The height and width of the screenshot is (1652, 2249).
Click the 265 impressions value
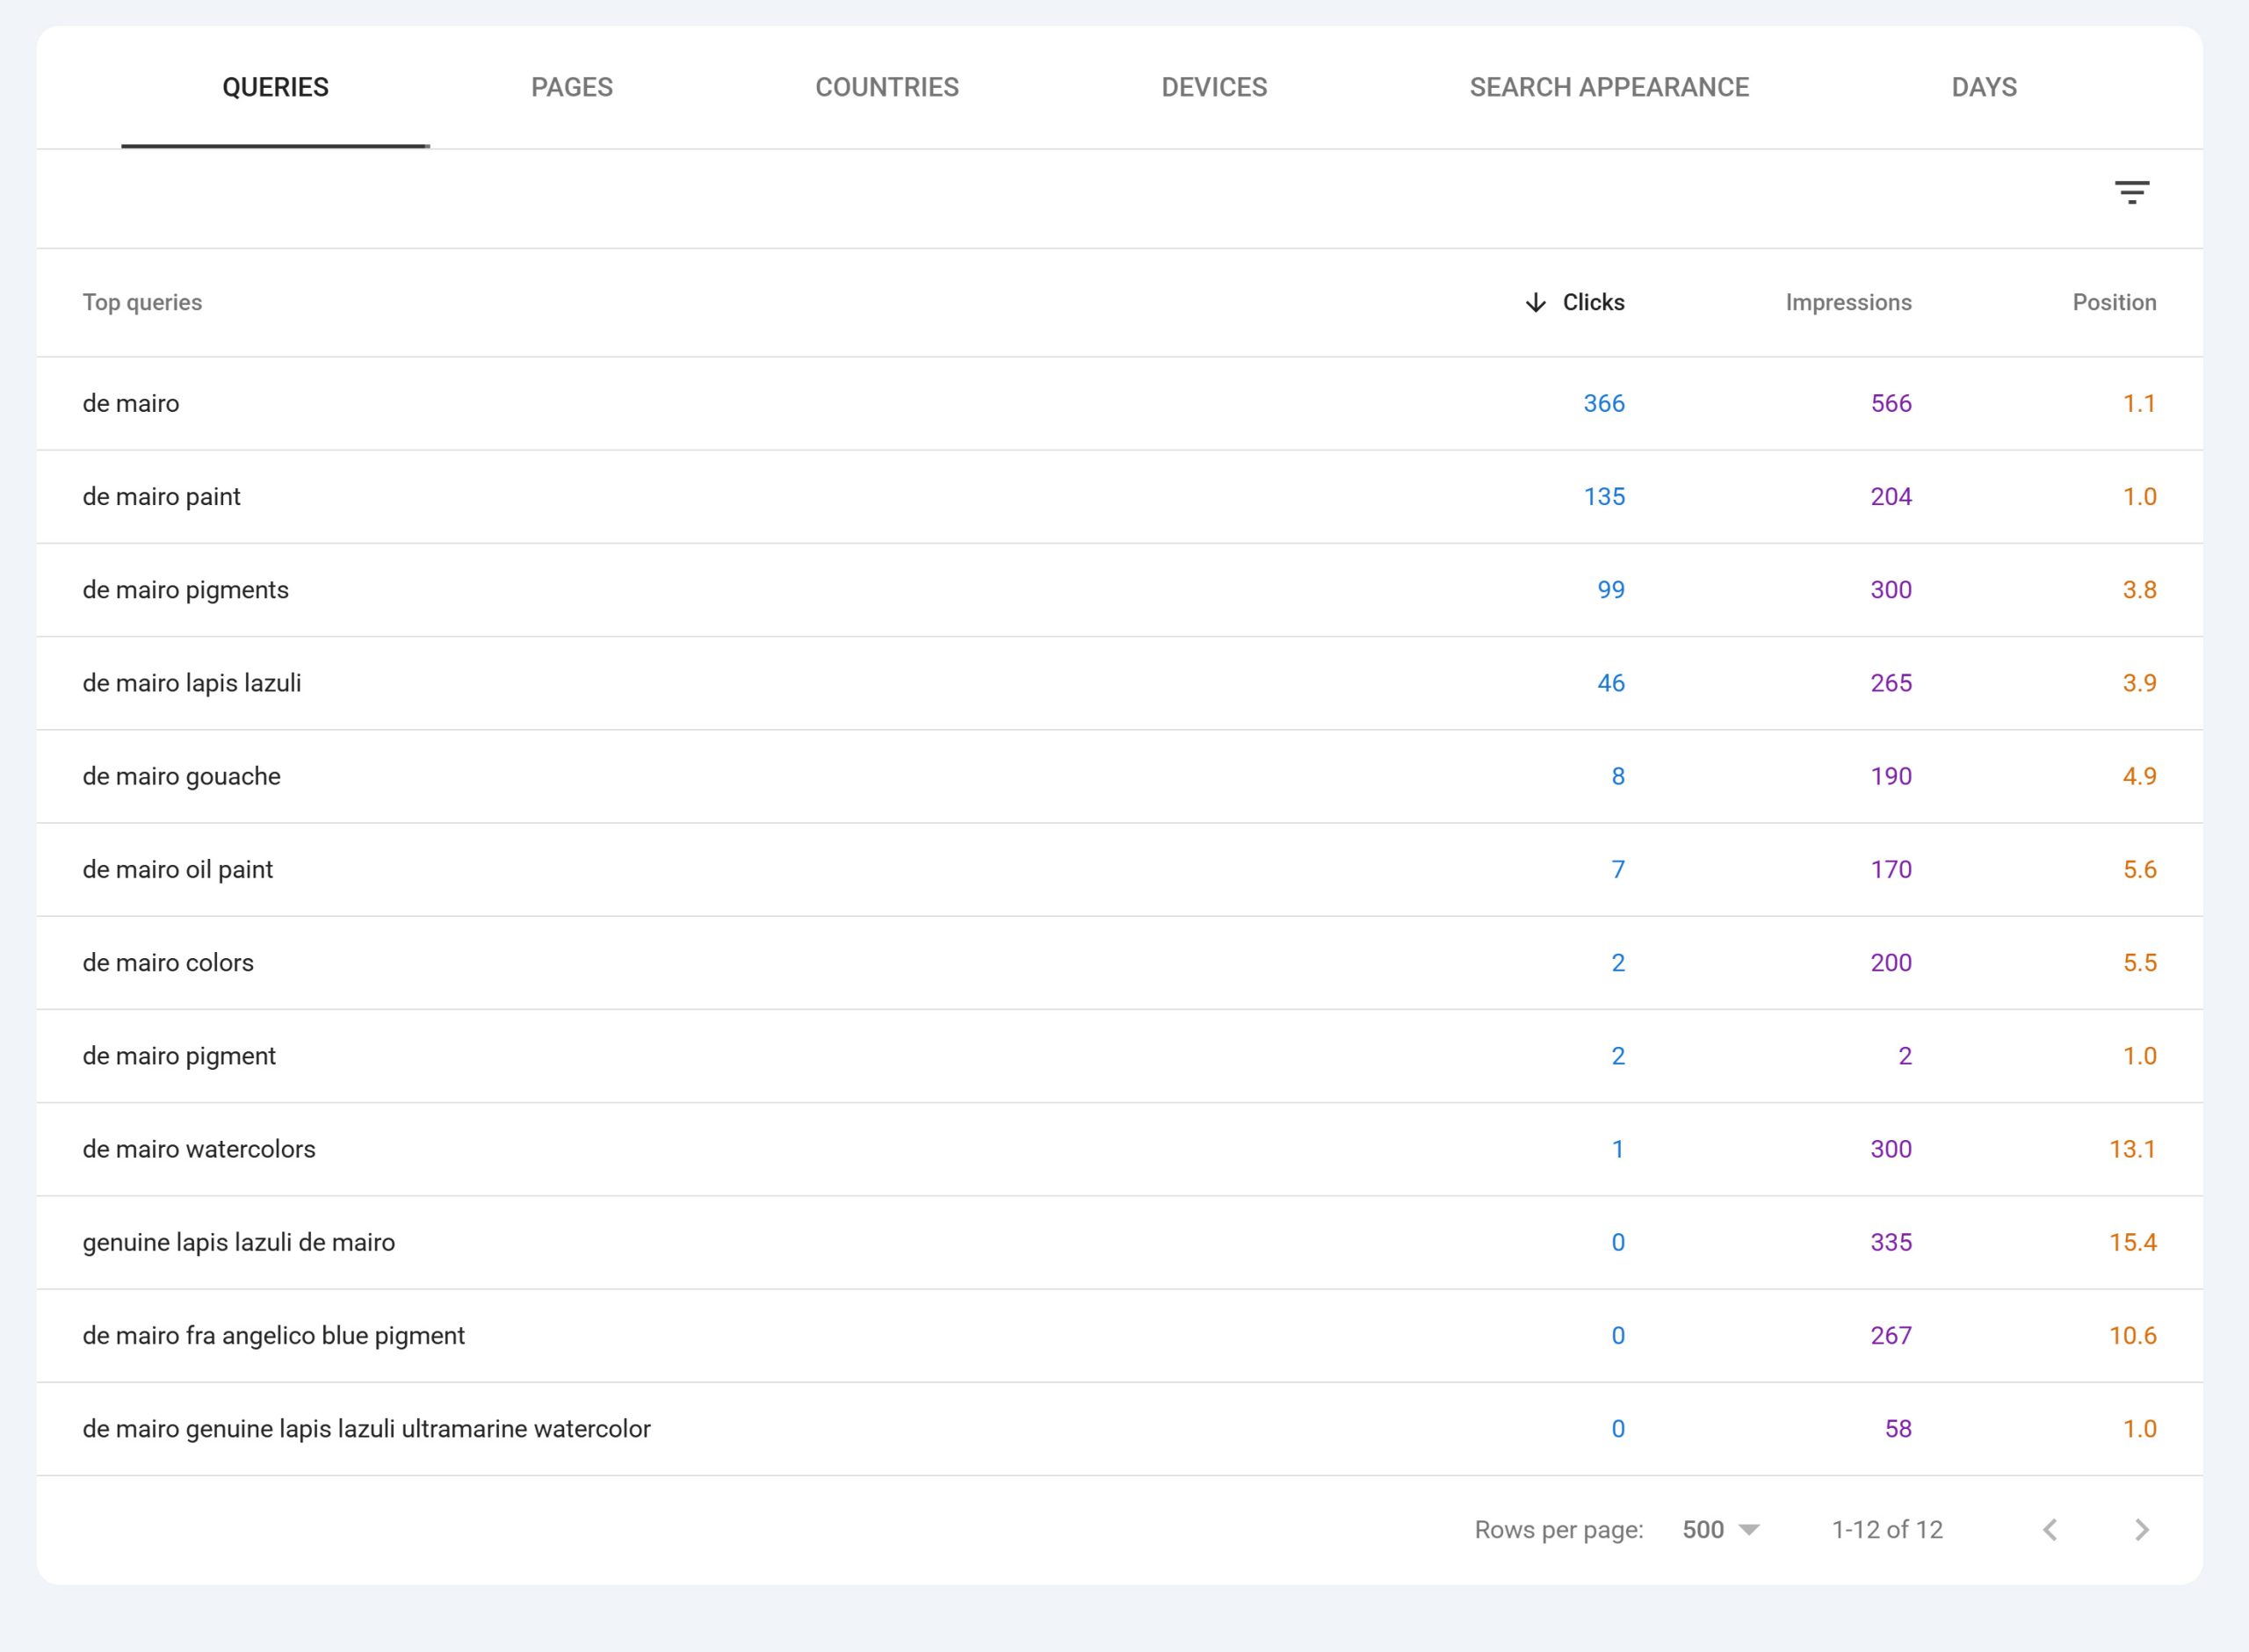1891,683
